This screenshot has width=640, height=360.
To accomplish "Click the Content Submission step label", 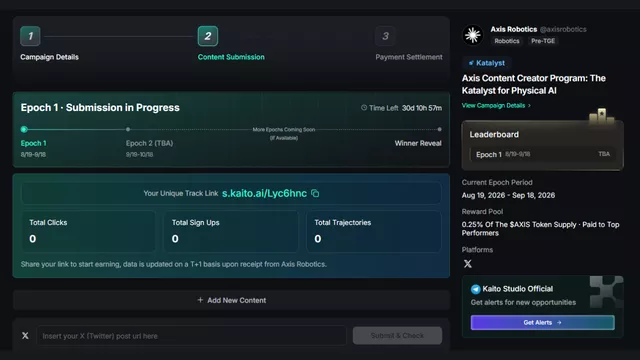I will click(231, 57).
